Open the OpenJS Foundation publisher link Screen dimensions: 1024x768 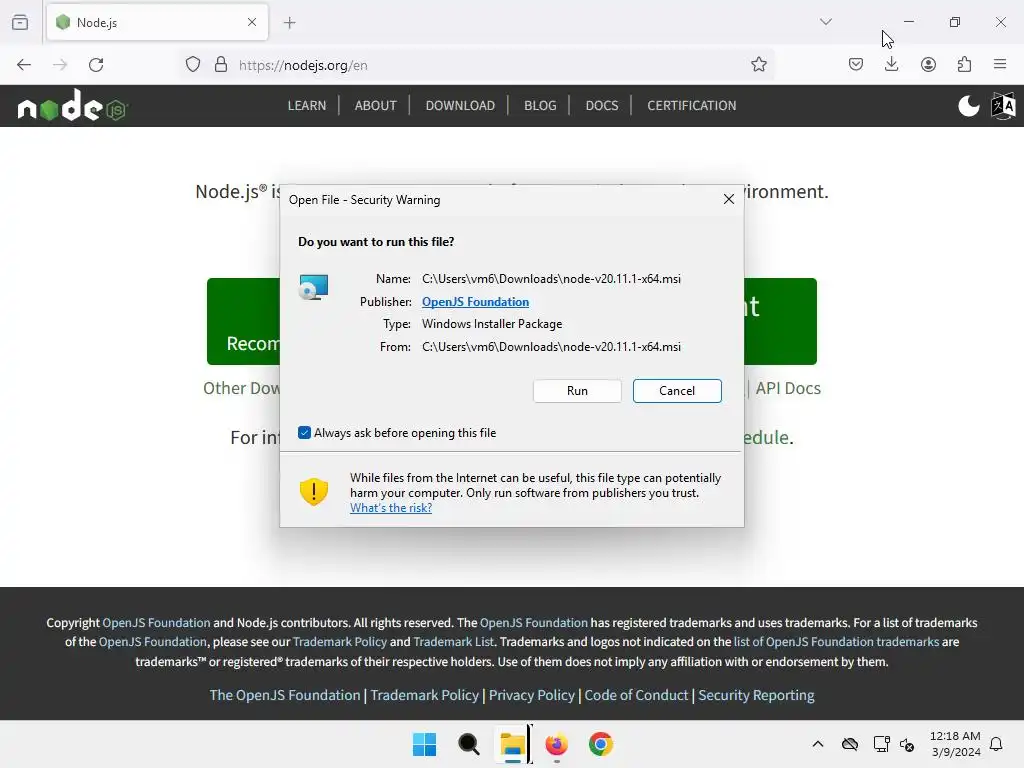[x=475, y=302]
